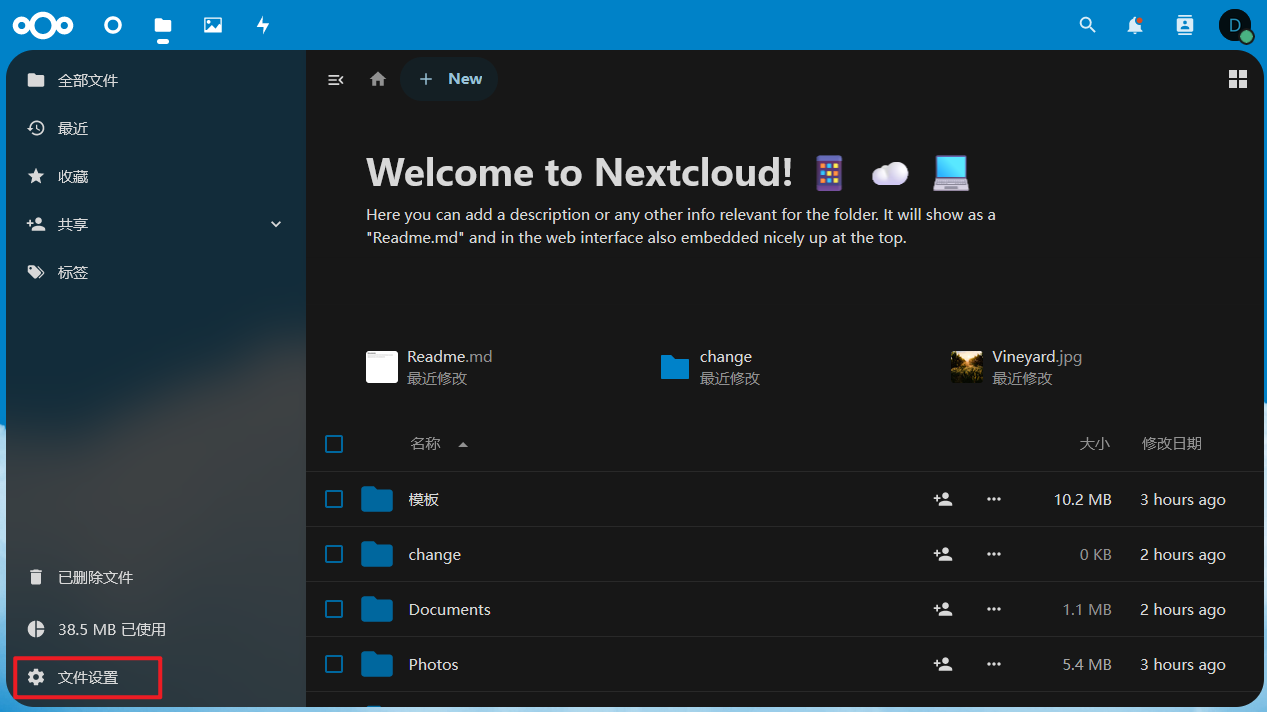The image size is (1267, 712).
Task: Open the Documents folder name
Action: tap(450, 609)
